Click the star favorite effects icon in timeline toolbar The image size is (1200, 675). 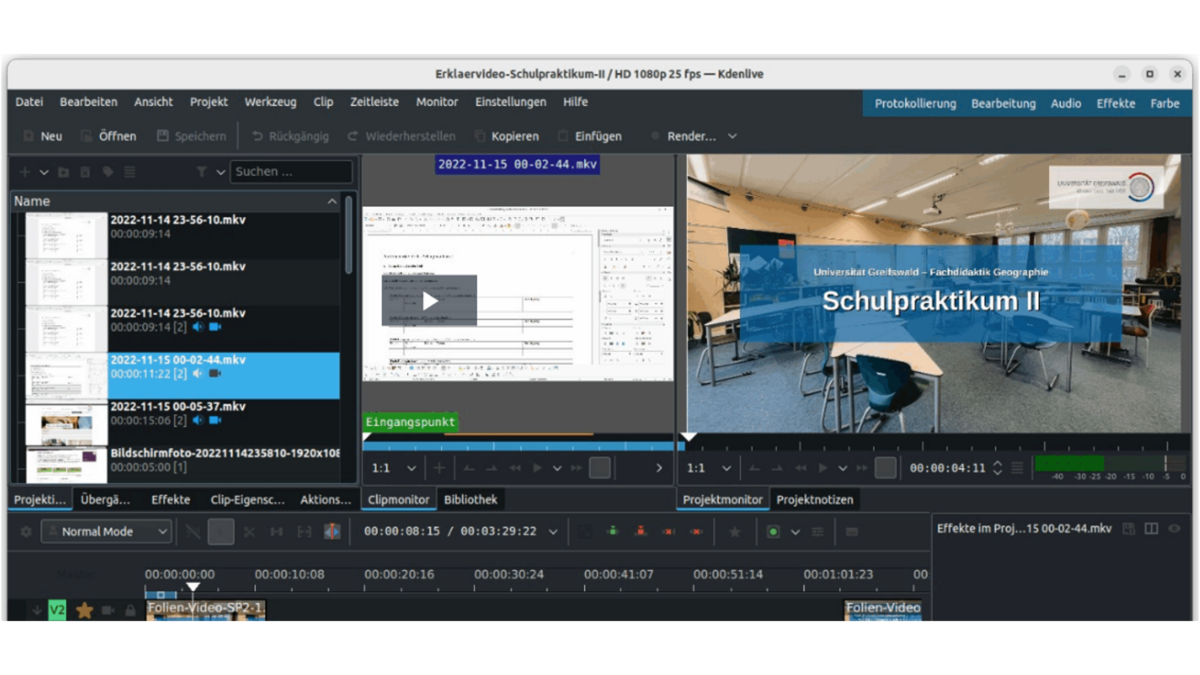click(734, 532)
